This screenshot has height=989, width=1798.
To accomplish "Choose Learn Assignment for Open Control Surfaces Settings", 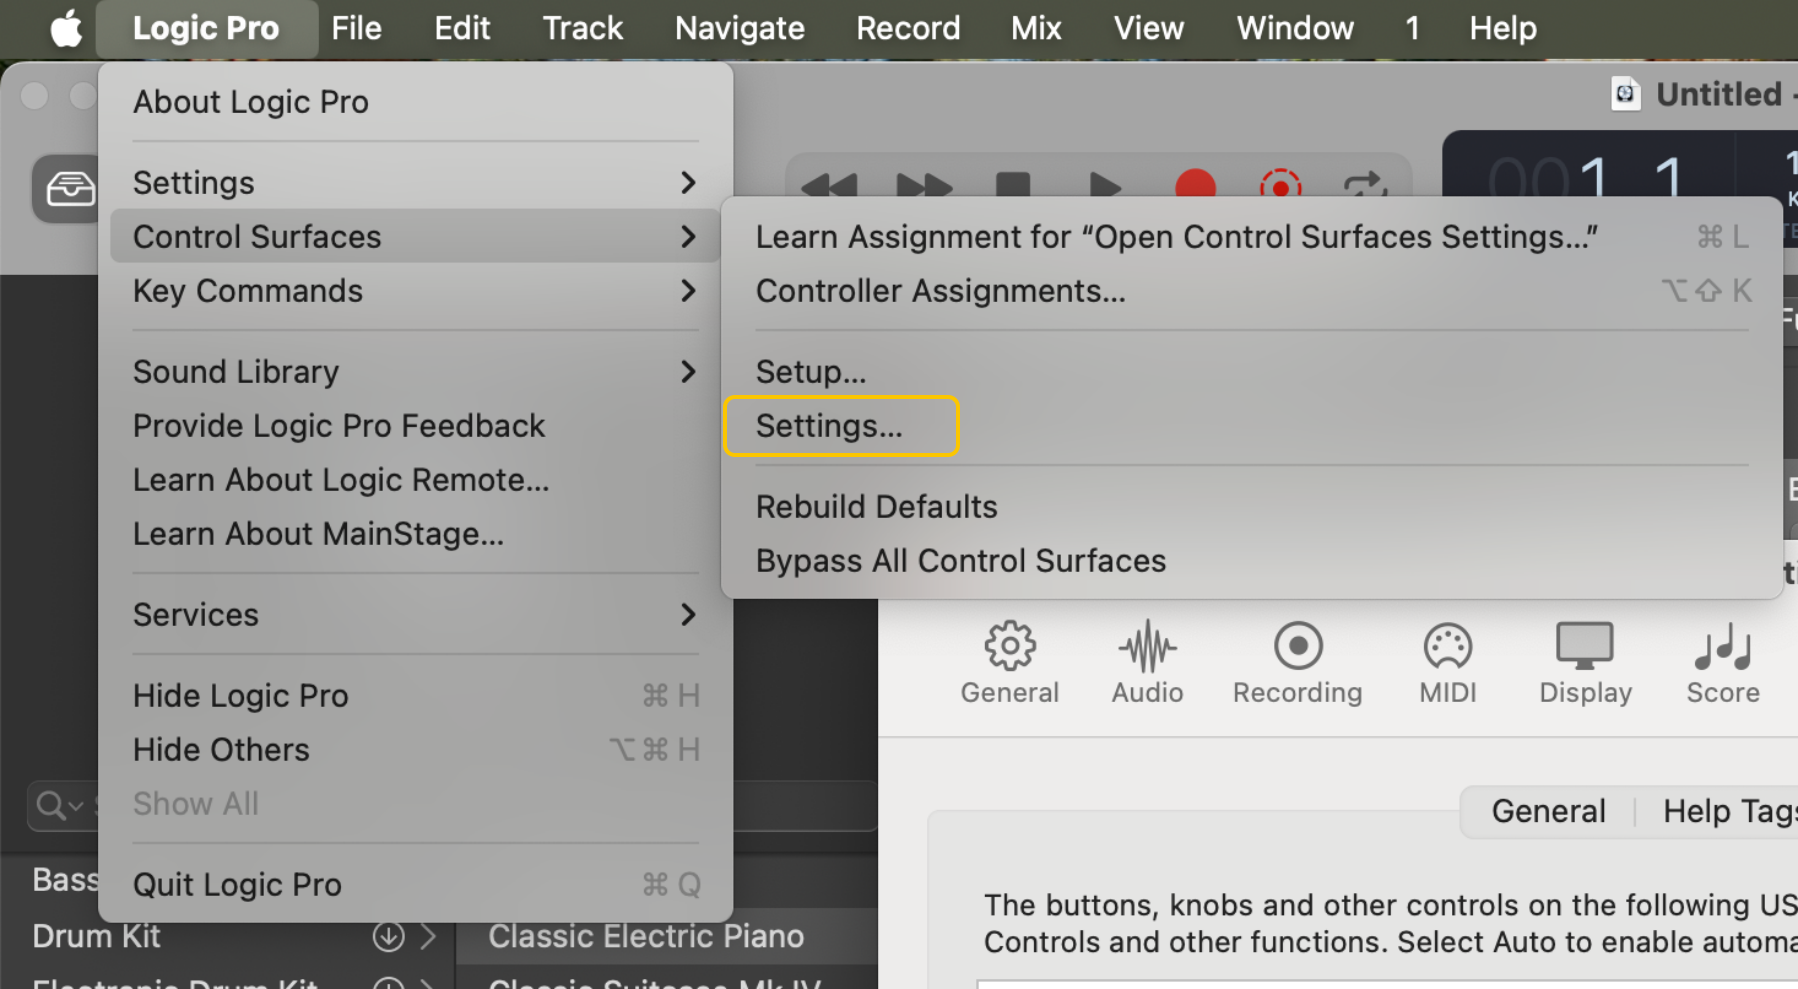I will [x=1252, y=236].
